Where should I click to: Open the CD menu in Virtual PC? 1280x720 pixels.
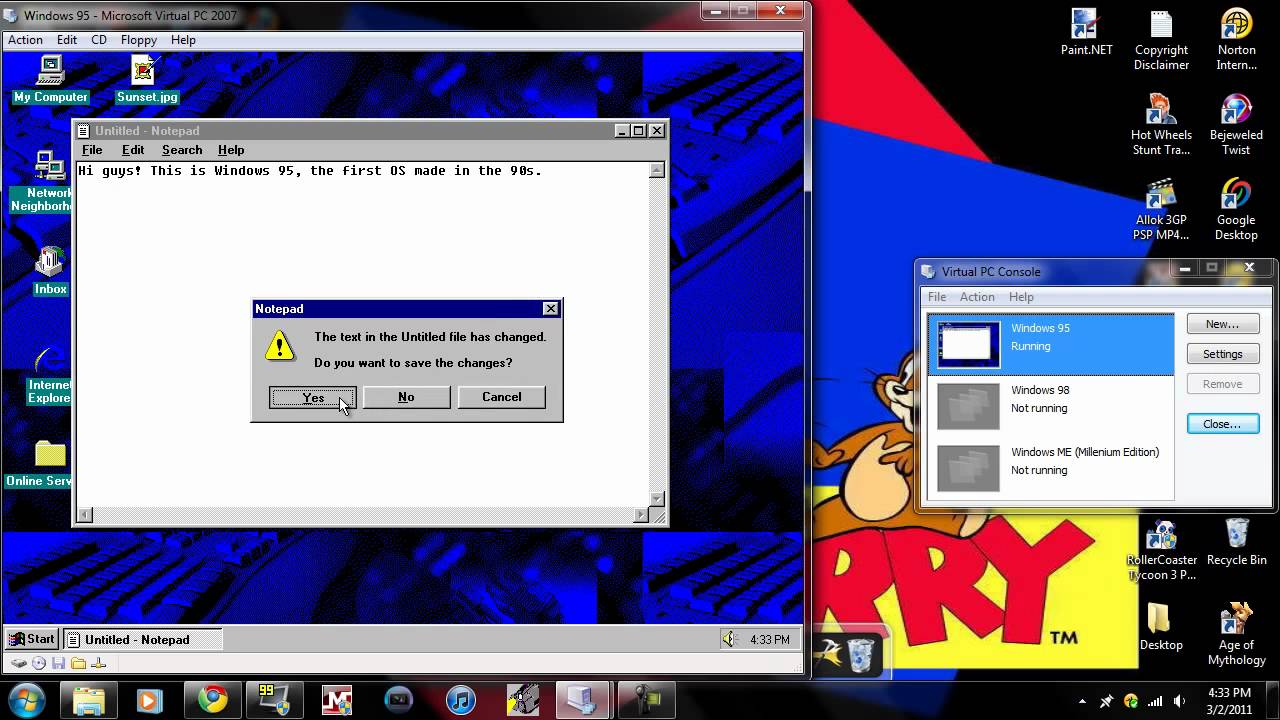coord(99,40)
